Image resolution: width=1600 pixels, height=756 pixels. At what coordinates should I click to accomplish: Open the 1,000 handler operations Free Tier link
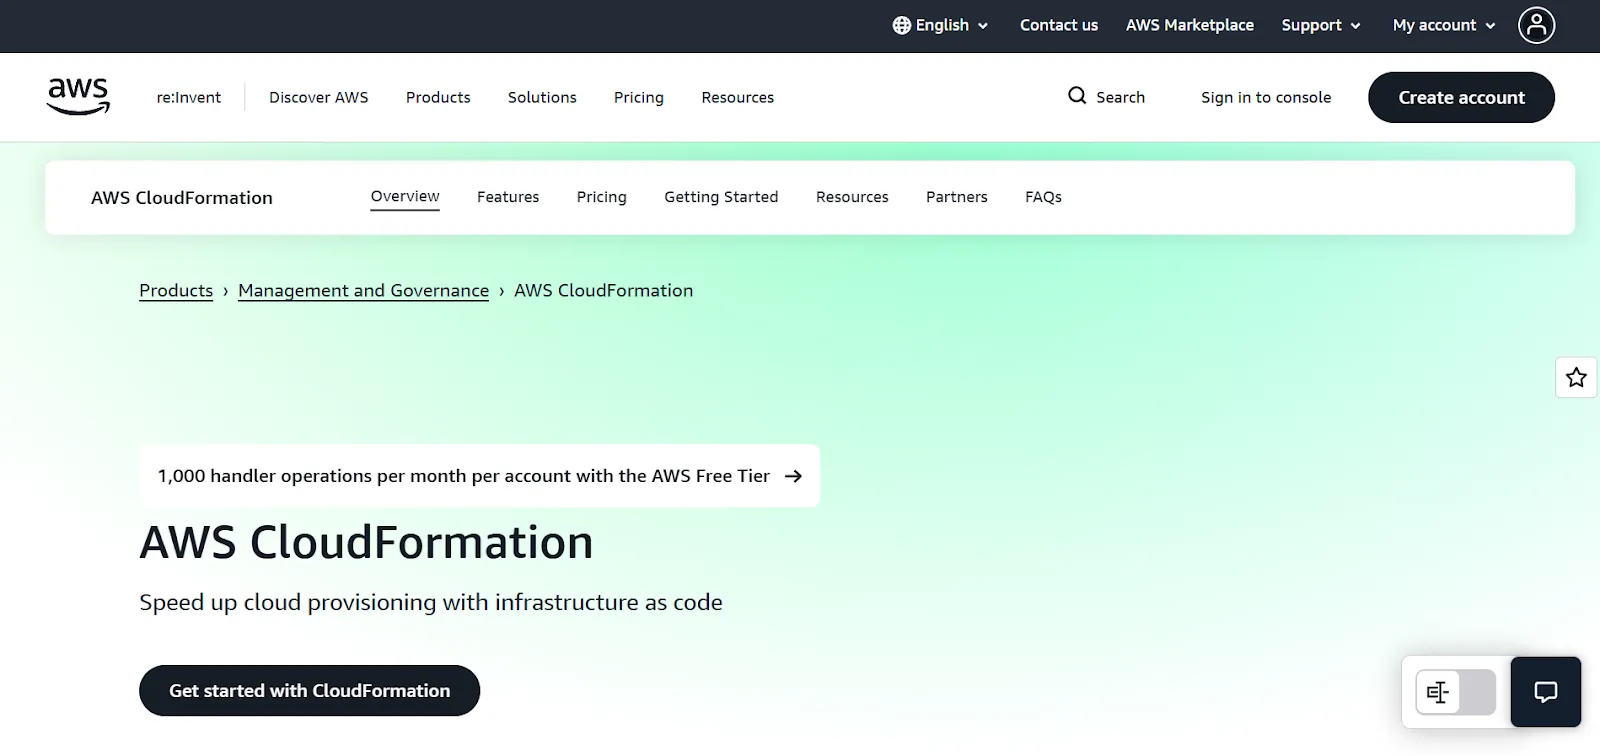point(479,476)
